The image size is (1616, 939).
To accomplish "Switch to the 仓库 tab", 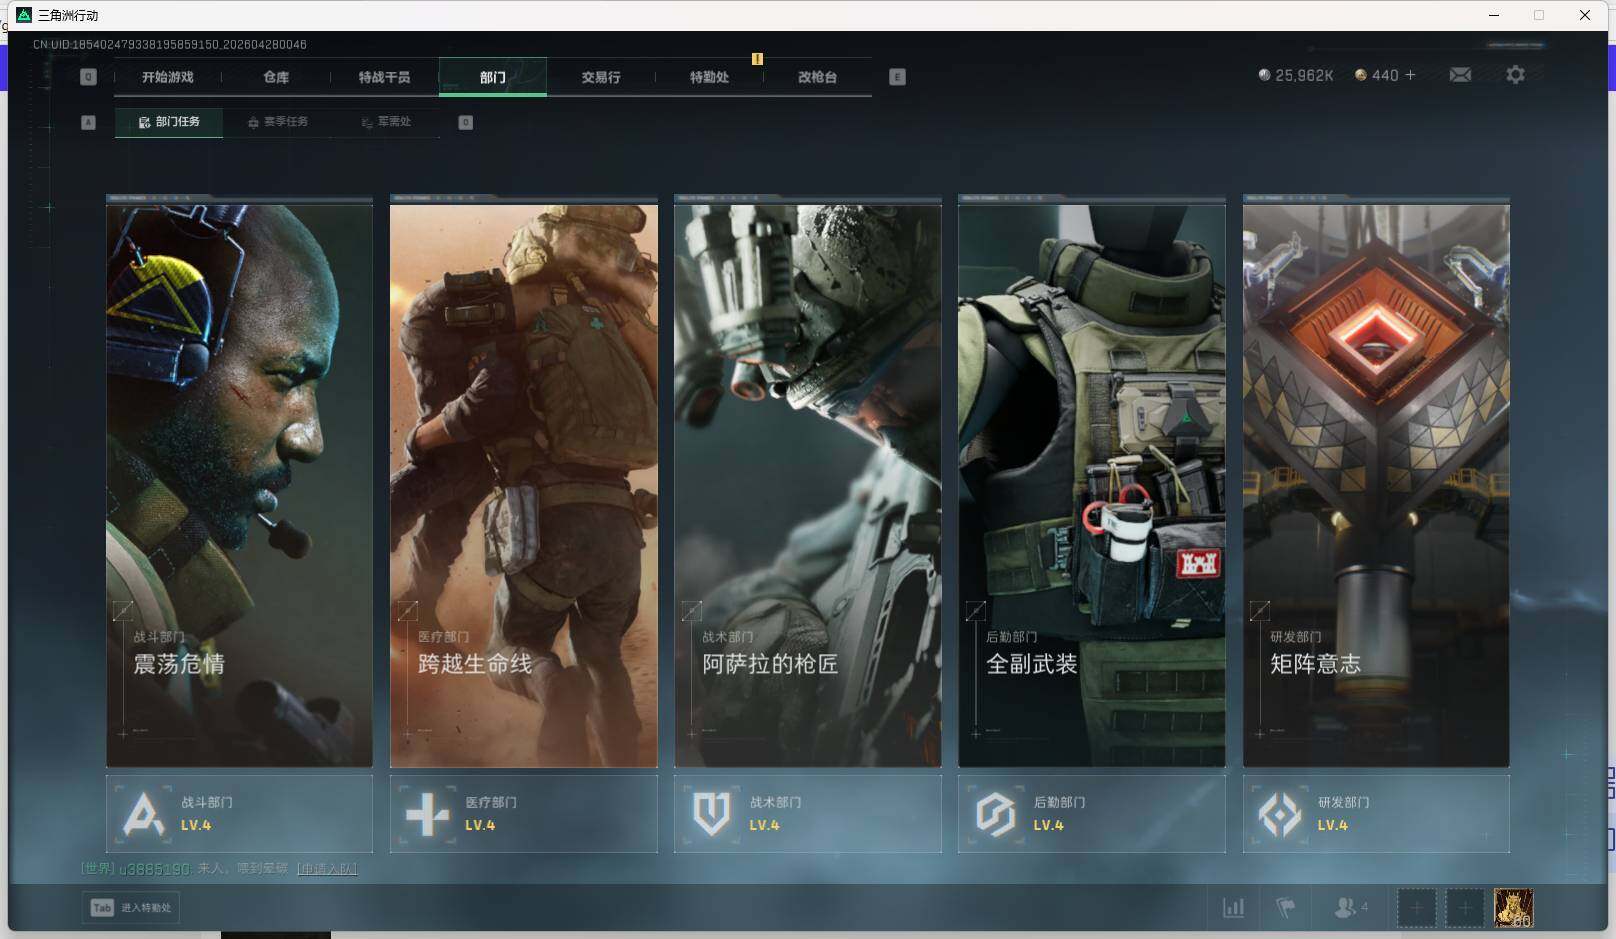I will tap(276, 77).
